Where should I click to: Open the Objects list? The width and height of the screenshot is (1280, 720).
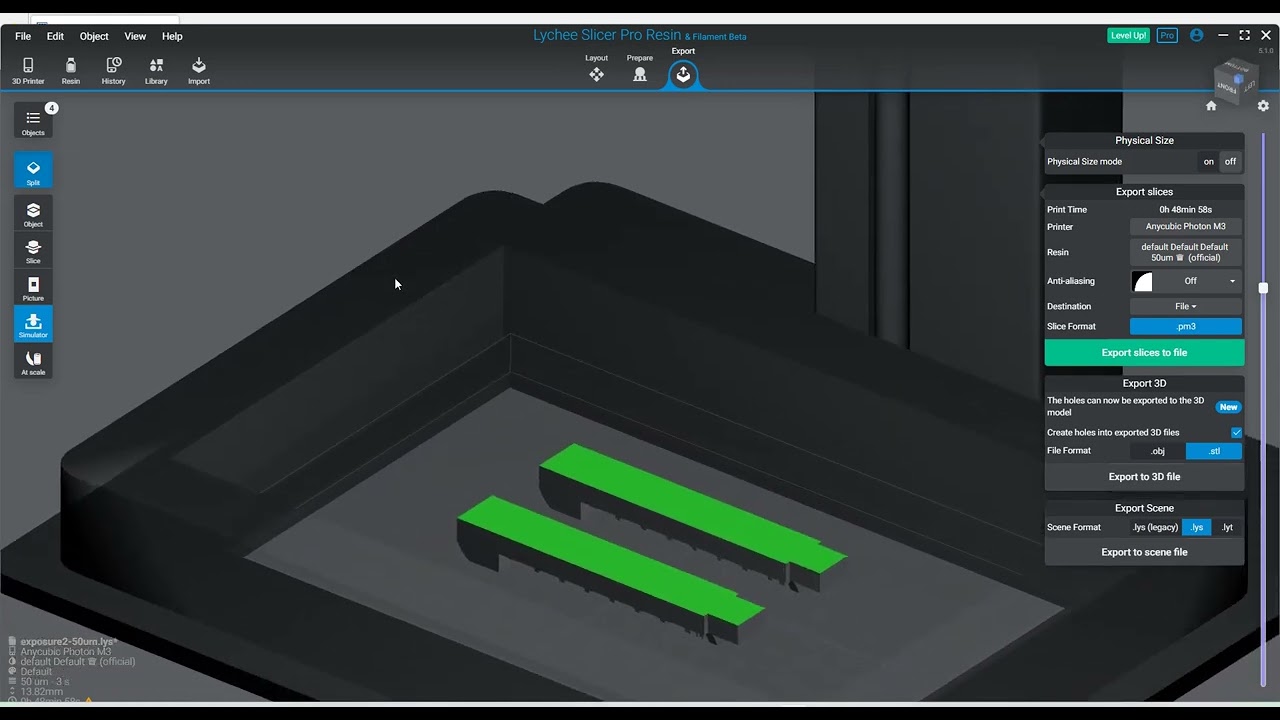pos(33,122)
